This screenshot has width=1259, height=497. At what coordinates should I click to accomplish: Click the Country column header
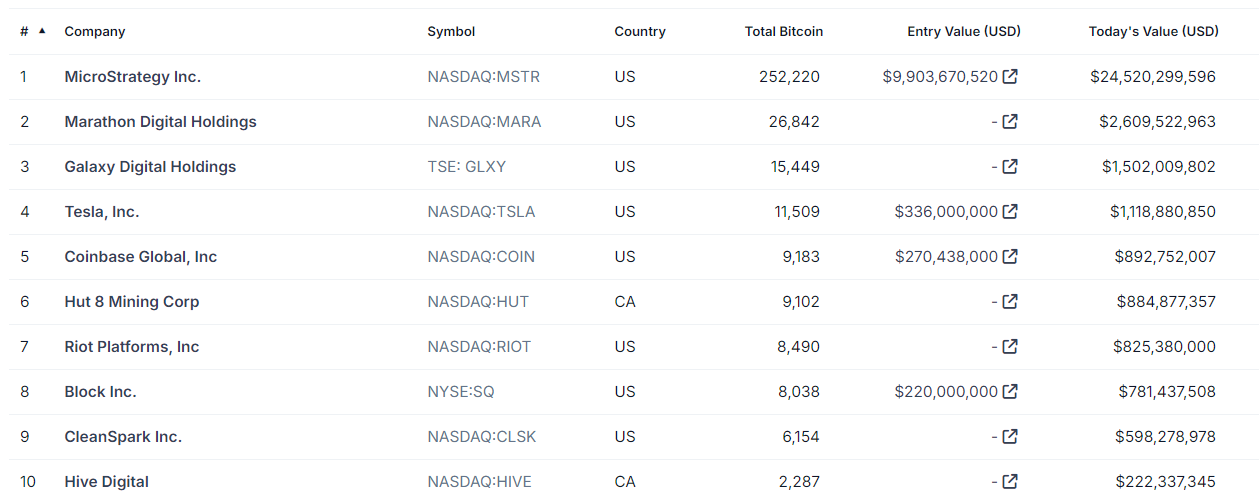coord(640,32)
